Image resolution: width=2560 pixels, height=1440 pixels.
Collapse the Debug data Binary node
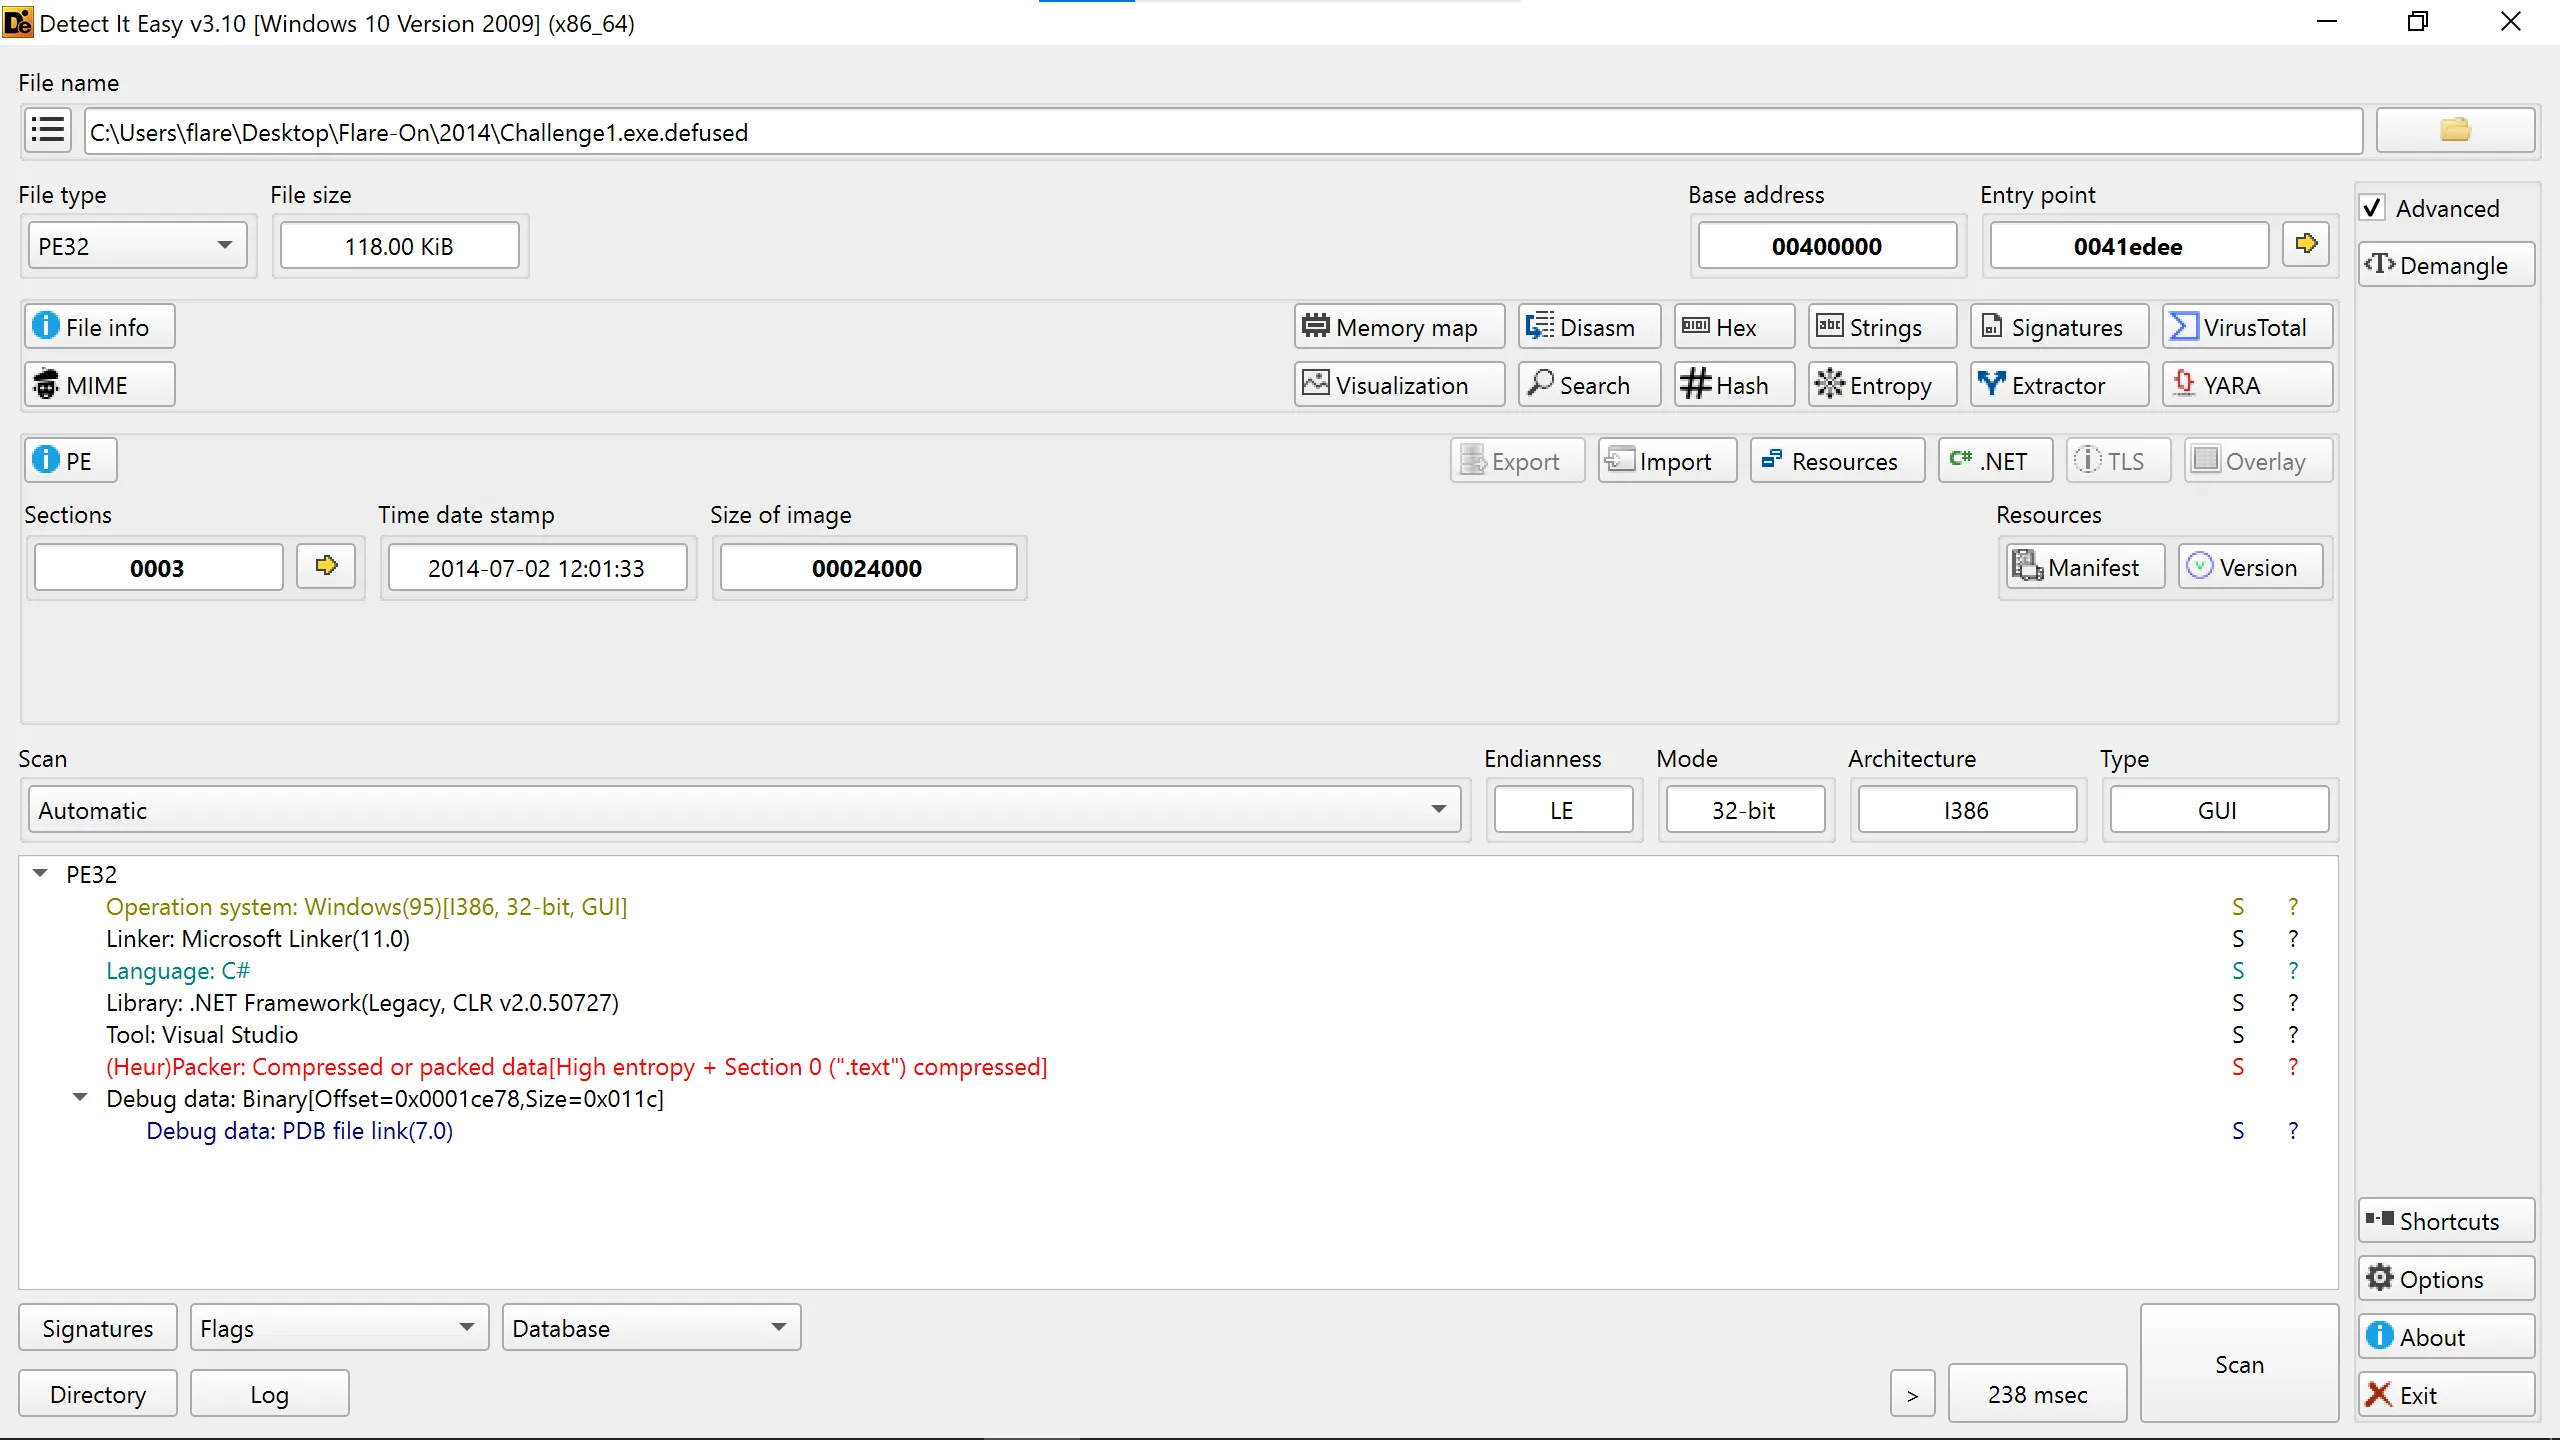[x=80, y=1098]
